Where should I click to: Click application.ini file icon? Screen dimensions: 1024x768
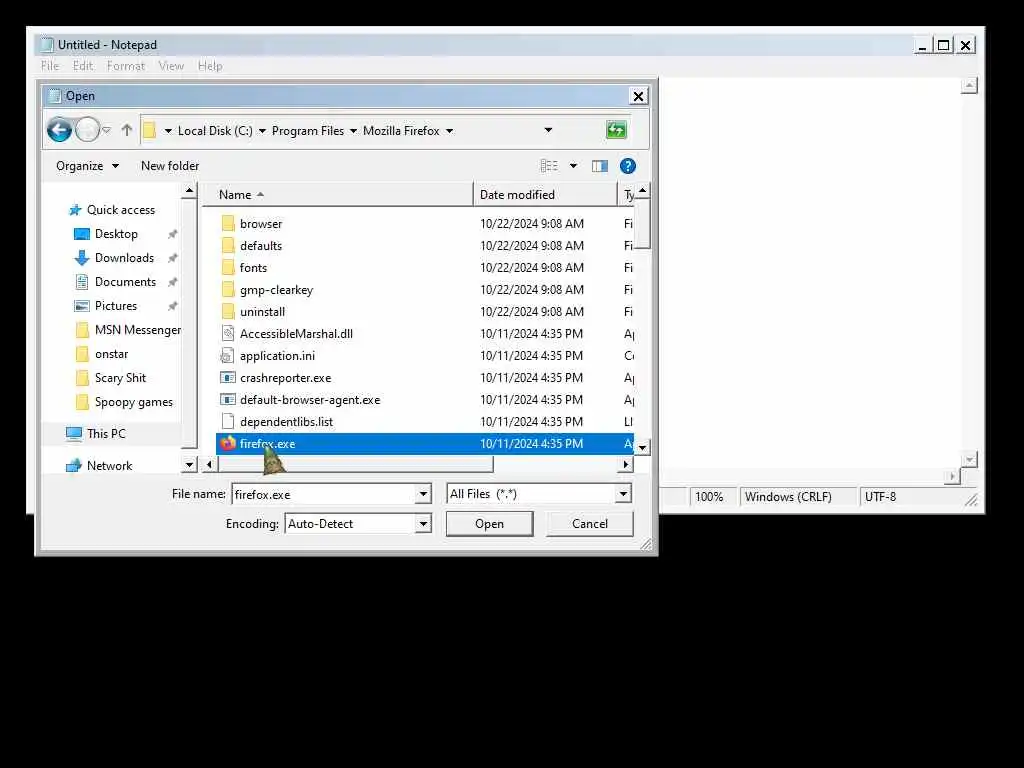227,356
